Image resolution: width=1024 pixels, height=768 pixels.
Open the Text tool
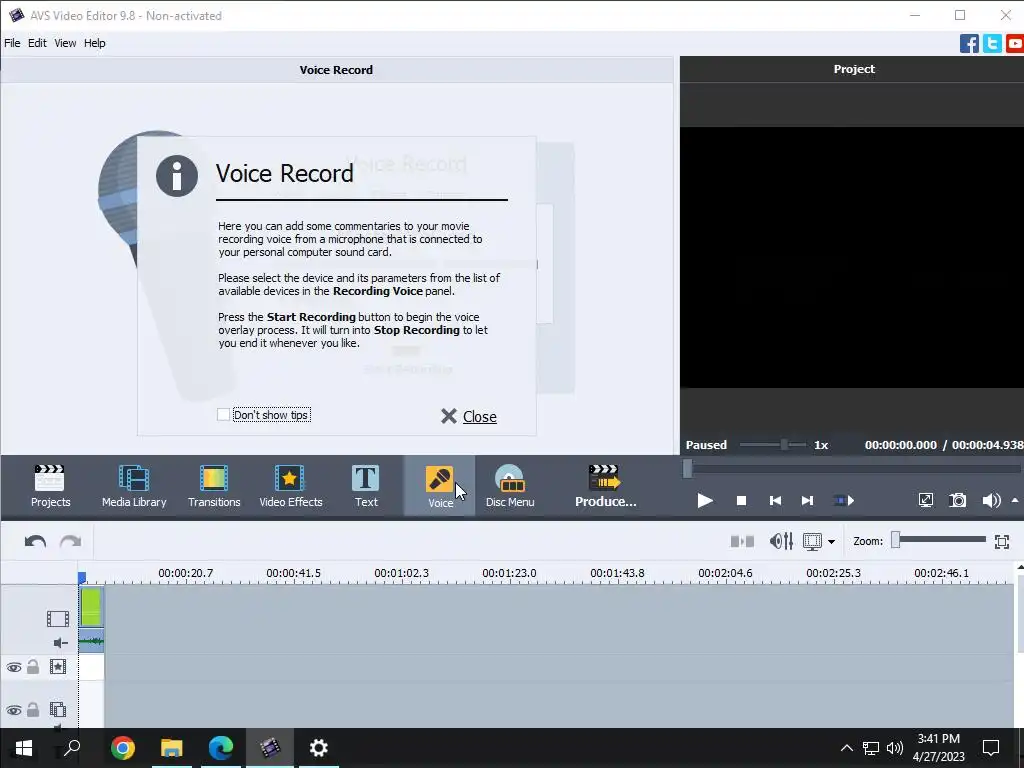tap(366, 486)
